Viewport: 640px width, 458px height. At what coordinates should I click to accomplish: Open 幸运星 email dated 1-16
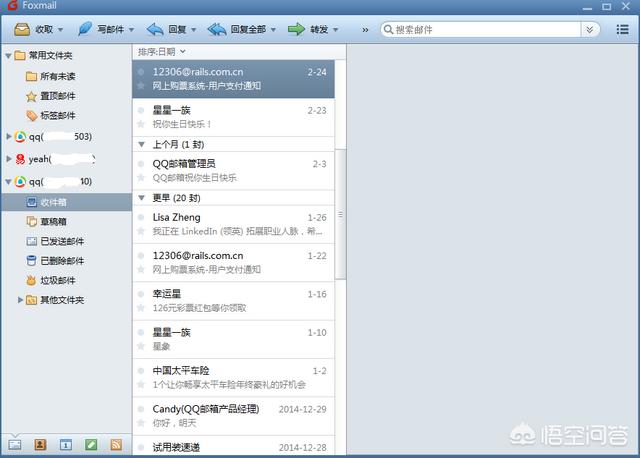pos(233,301)
